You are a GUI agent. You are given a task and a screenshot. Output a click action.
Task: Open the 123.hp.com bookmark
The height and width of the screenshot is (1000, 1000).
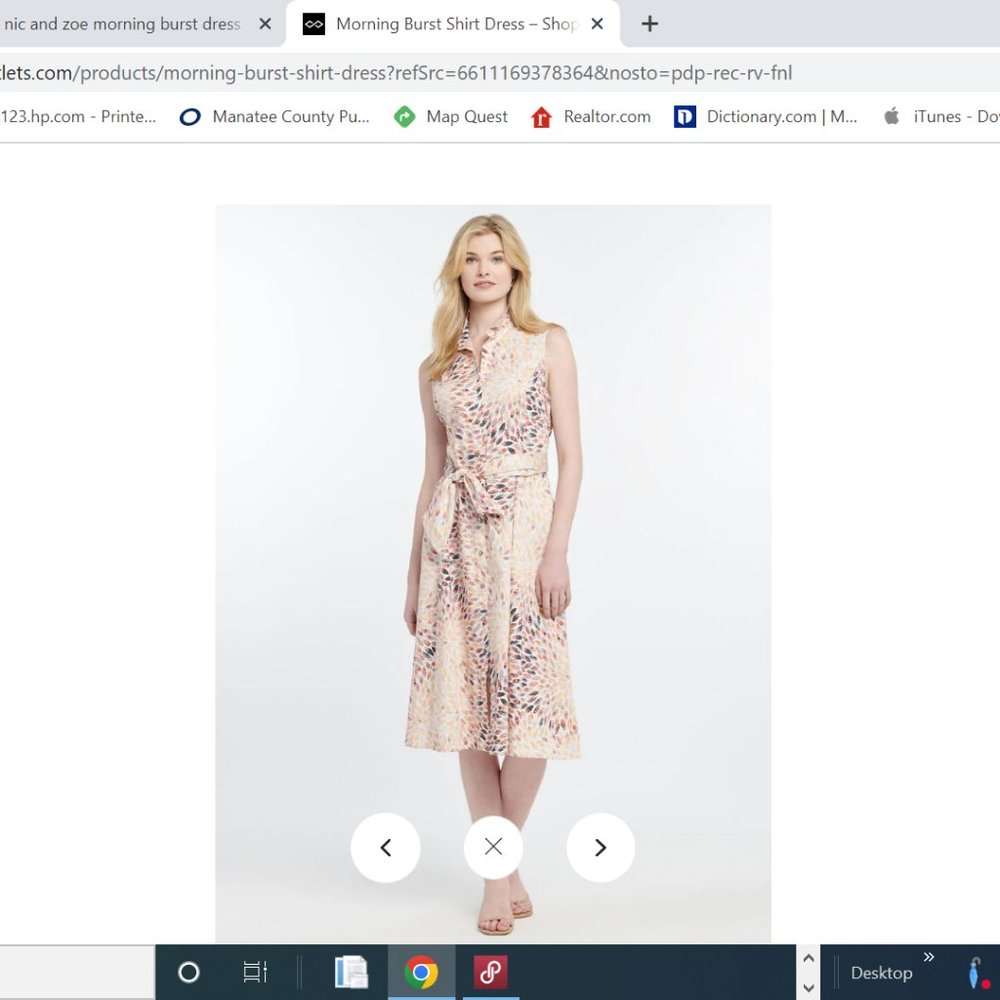point(78,117)
